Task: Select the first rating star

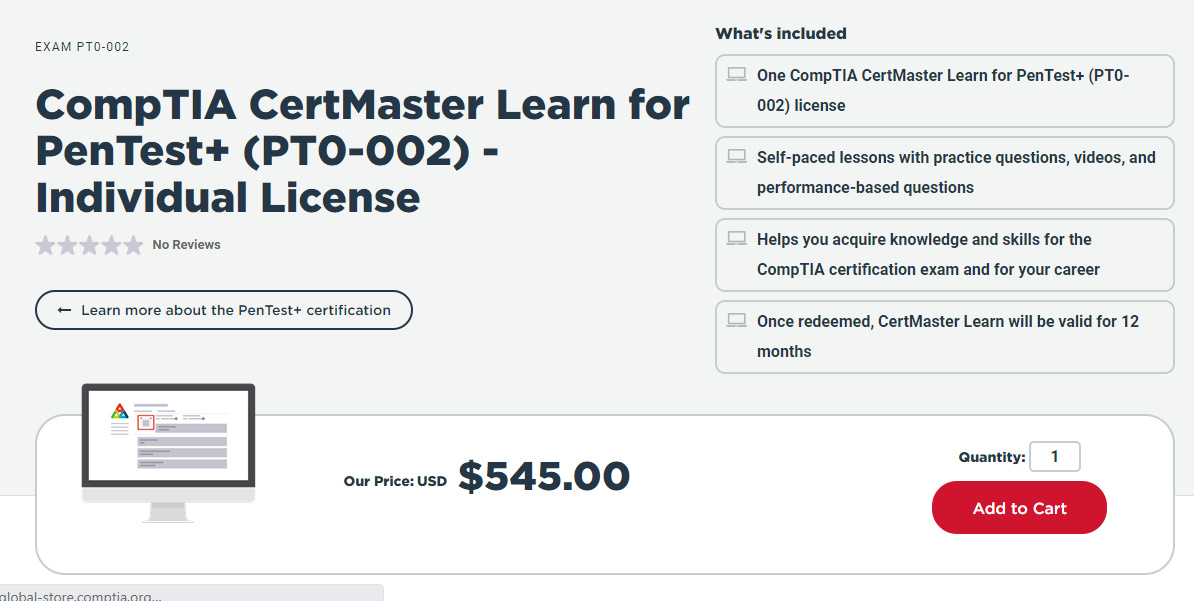Action: pos(45,244)
